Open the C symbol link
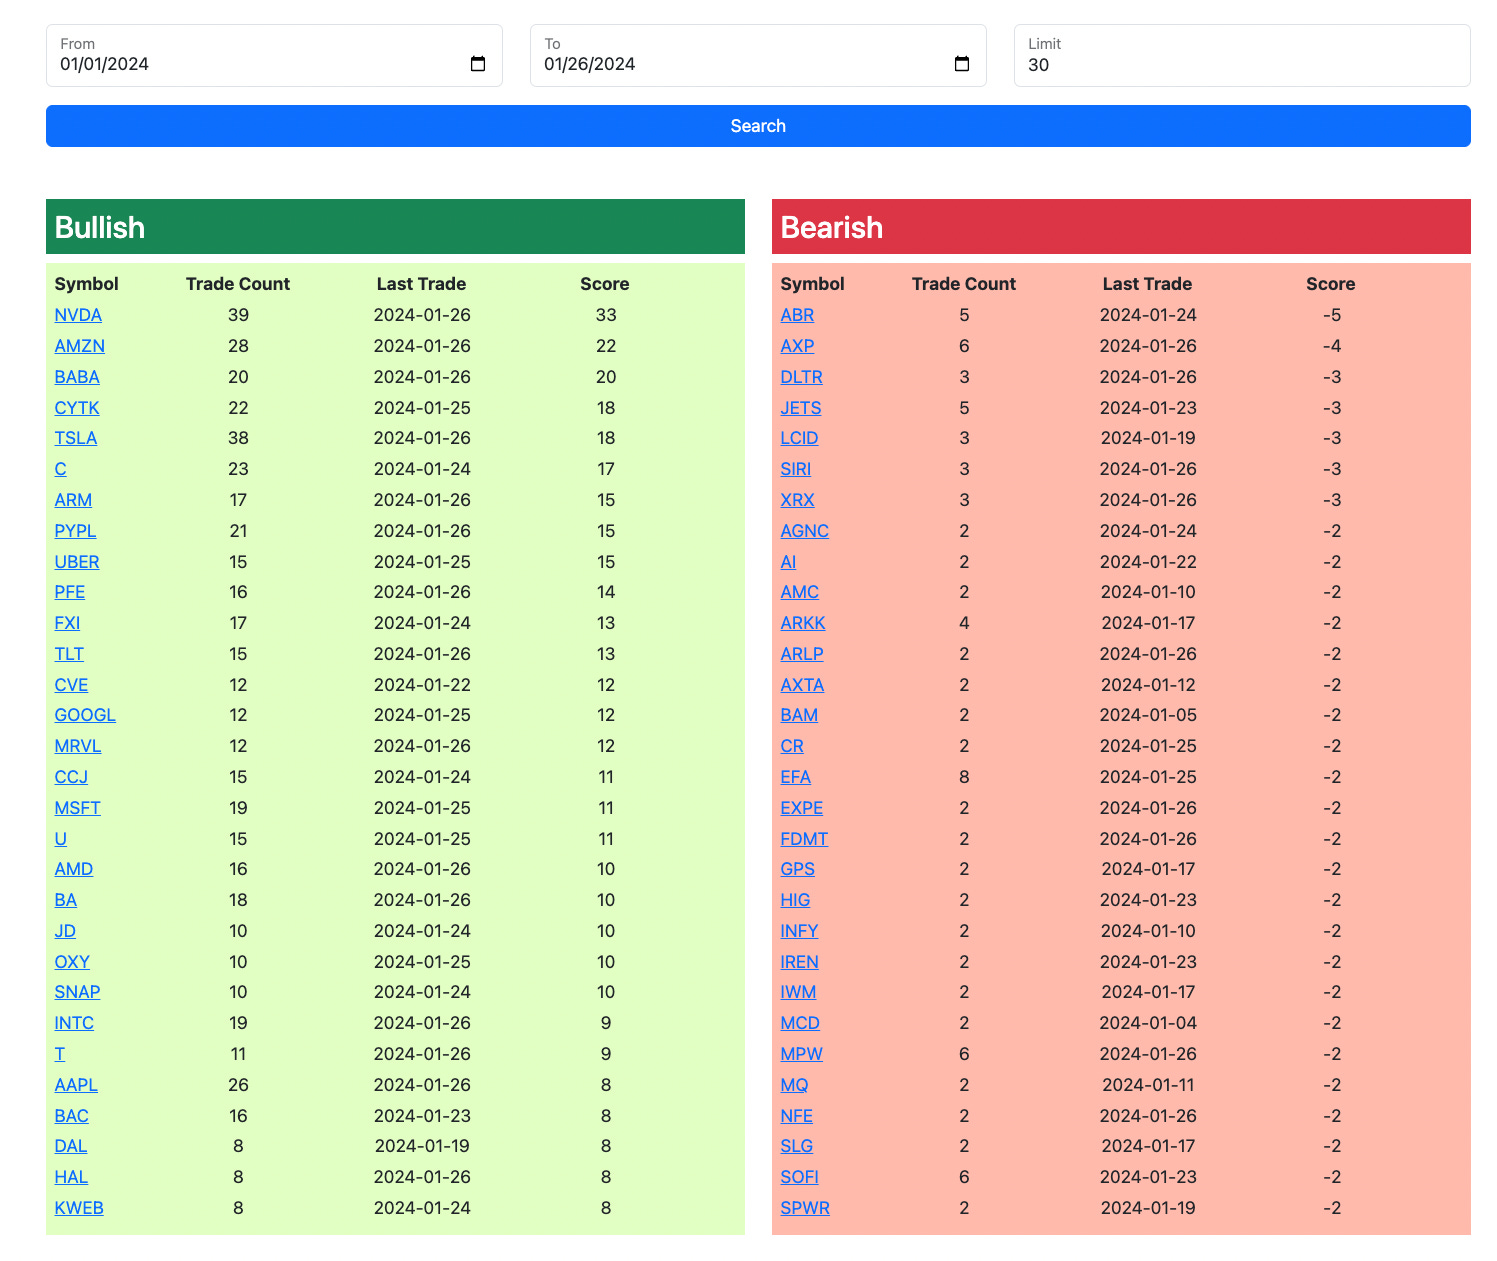Viewport: 1497px width, 1261px height. click(x=60, y=469)
